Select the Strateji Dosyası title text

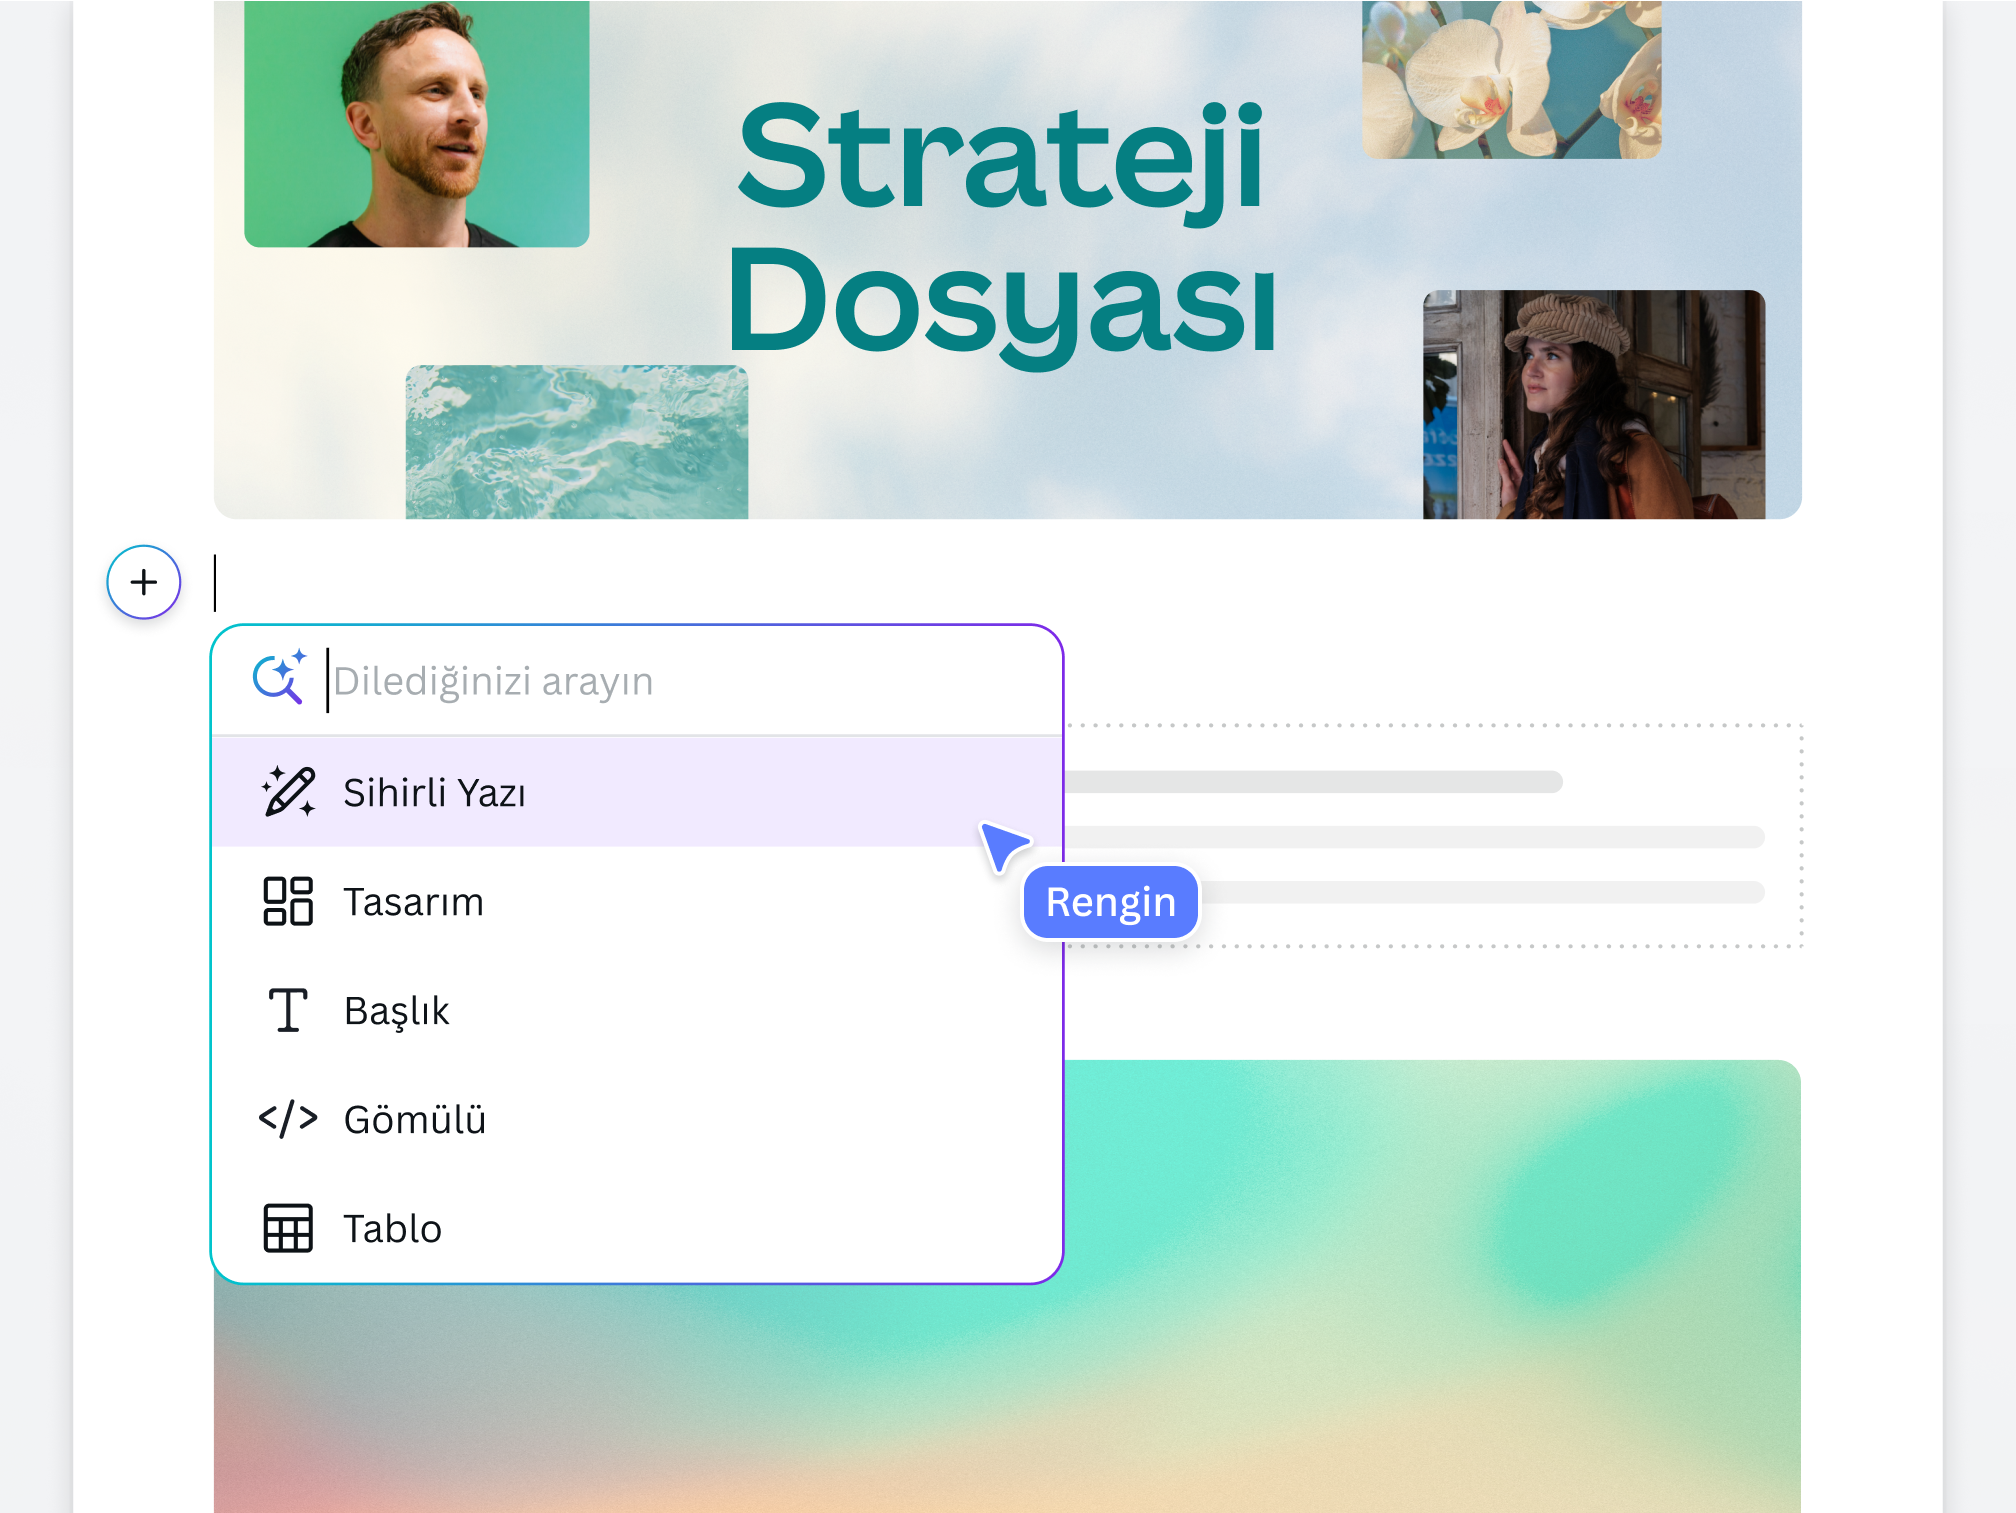[x=1003, y=225]
